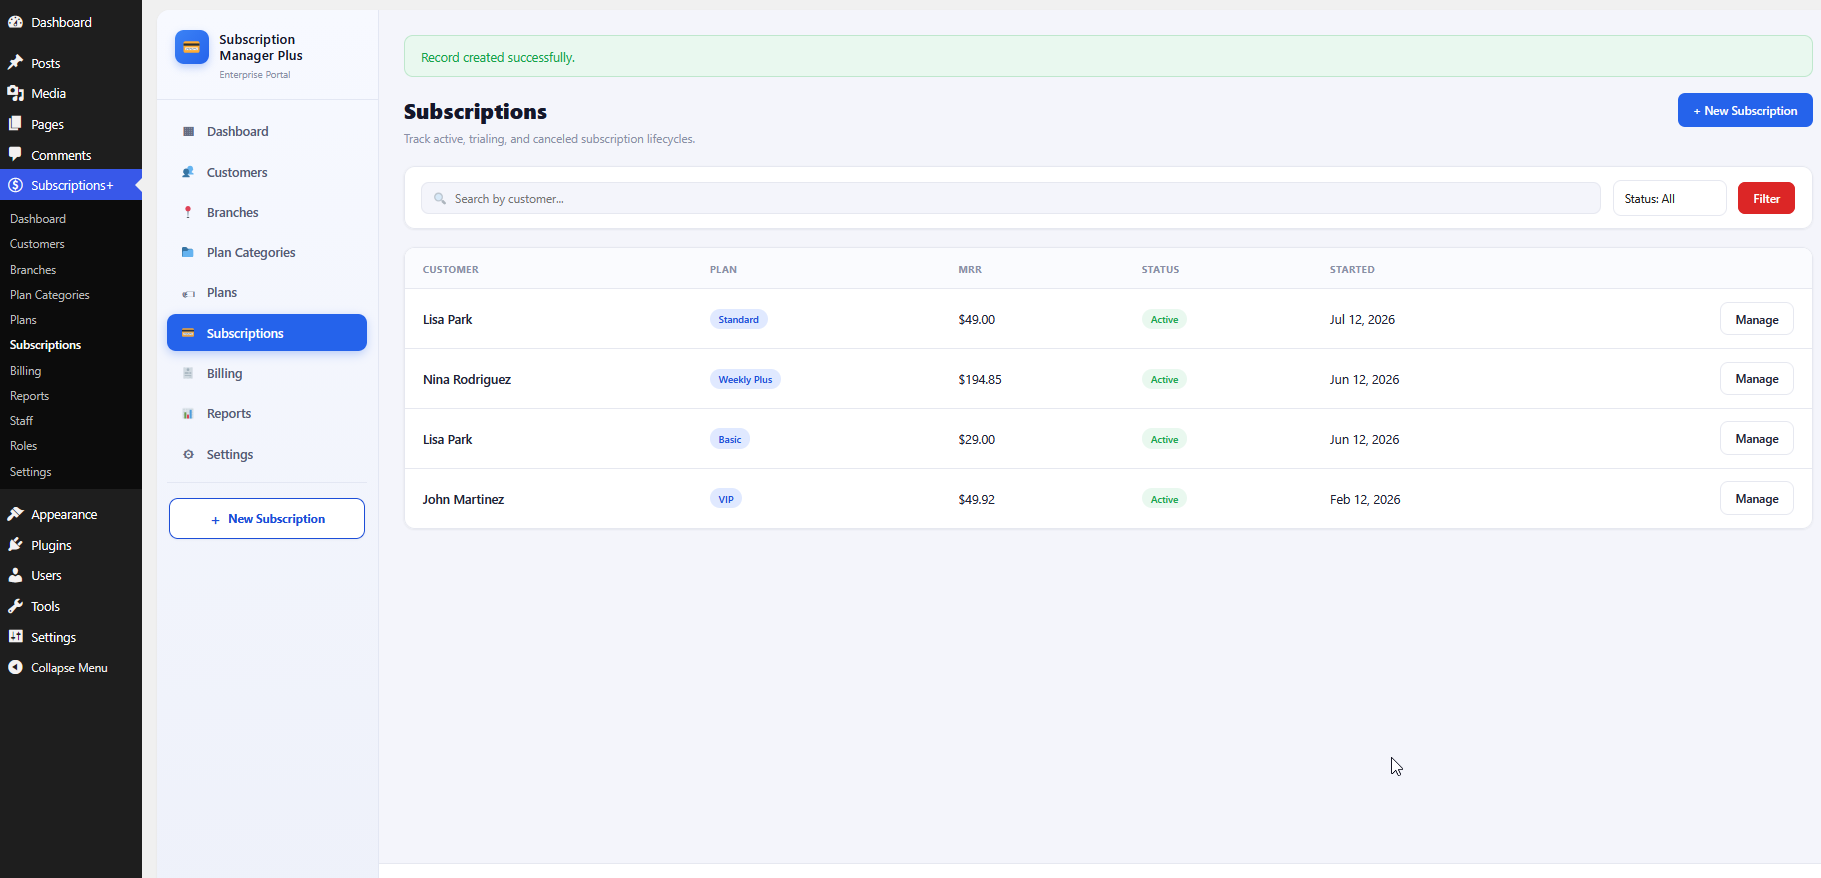1821x878 pixels.
Task: Click the outlined New Subscription sidebar button
Action: pyautogui.click(x=267, y=518)
